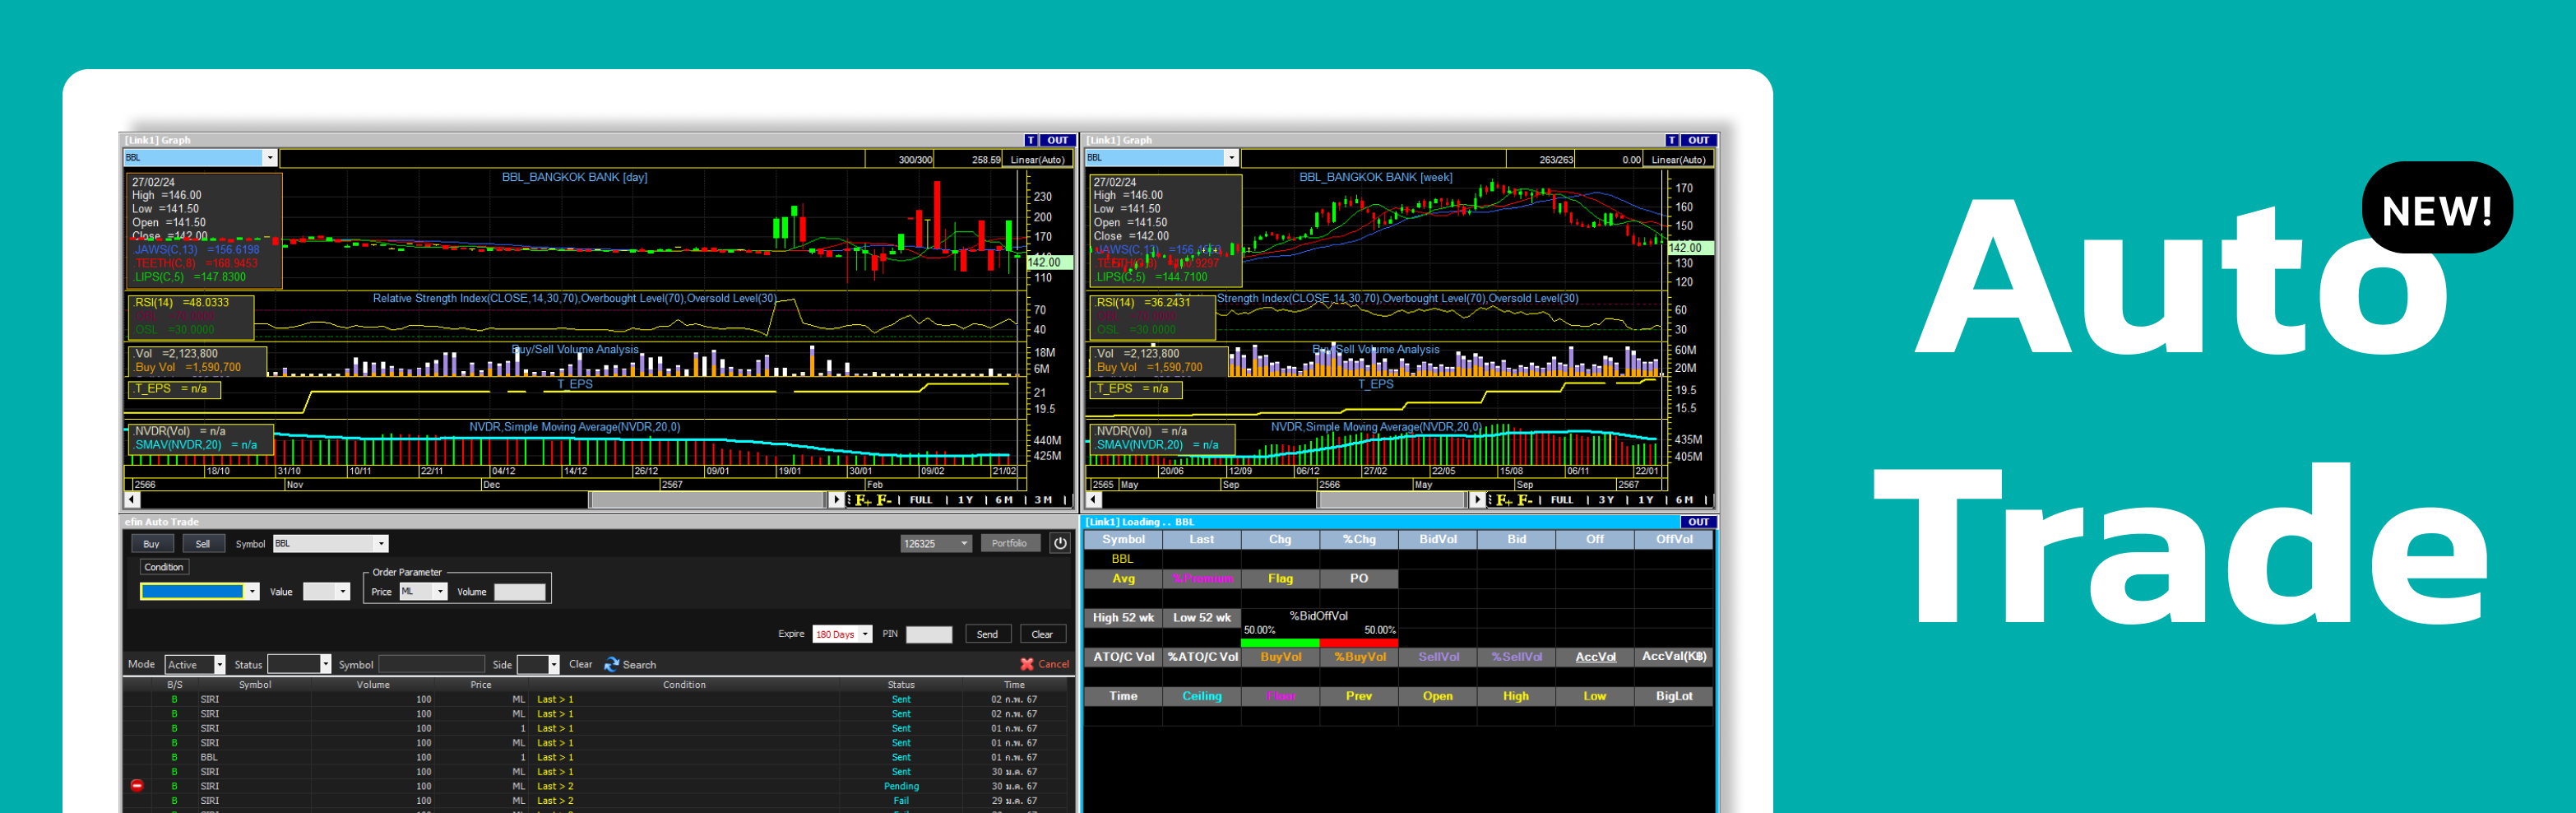Click T icon on daily graph title bar
2576x813 pixels.
[1031, 140]
